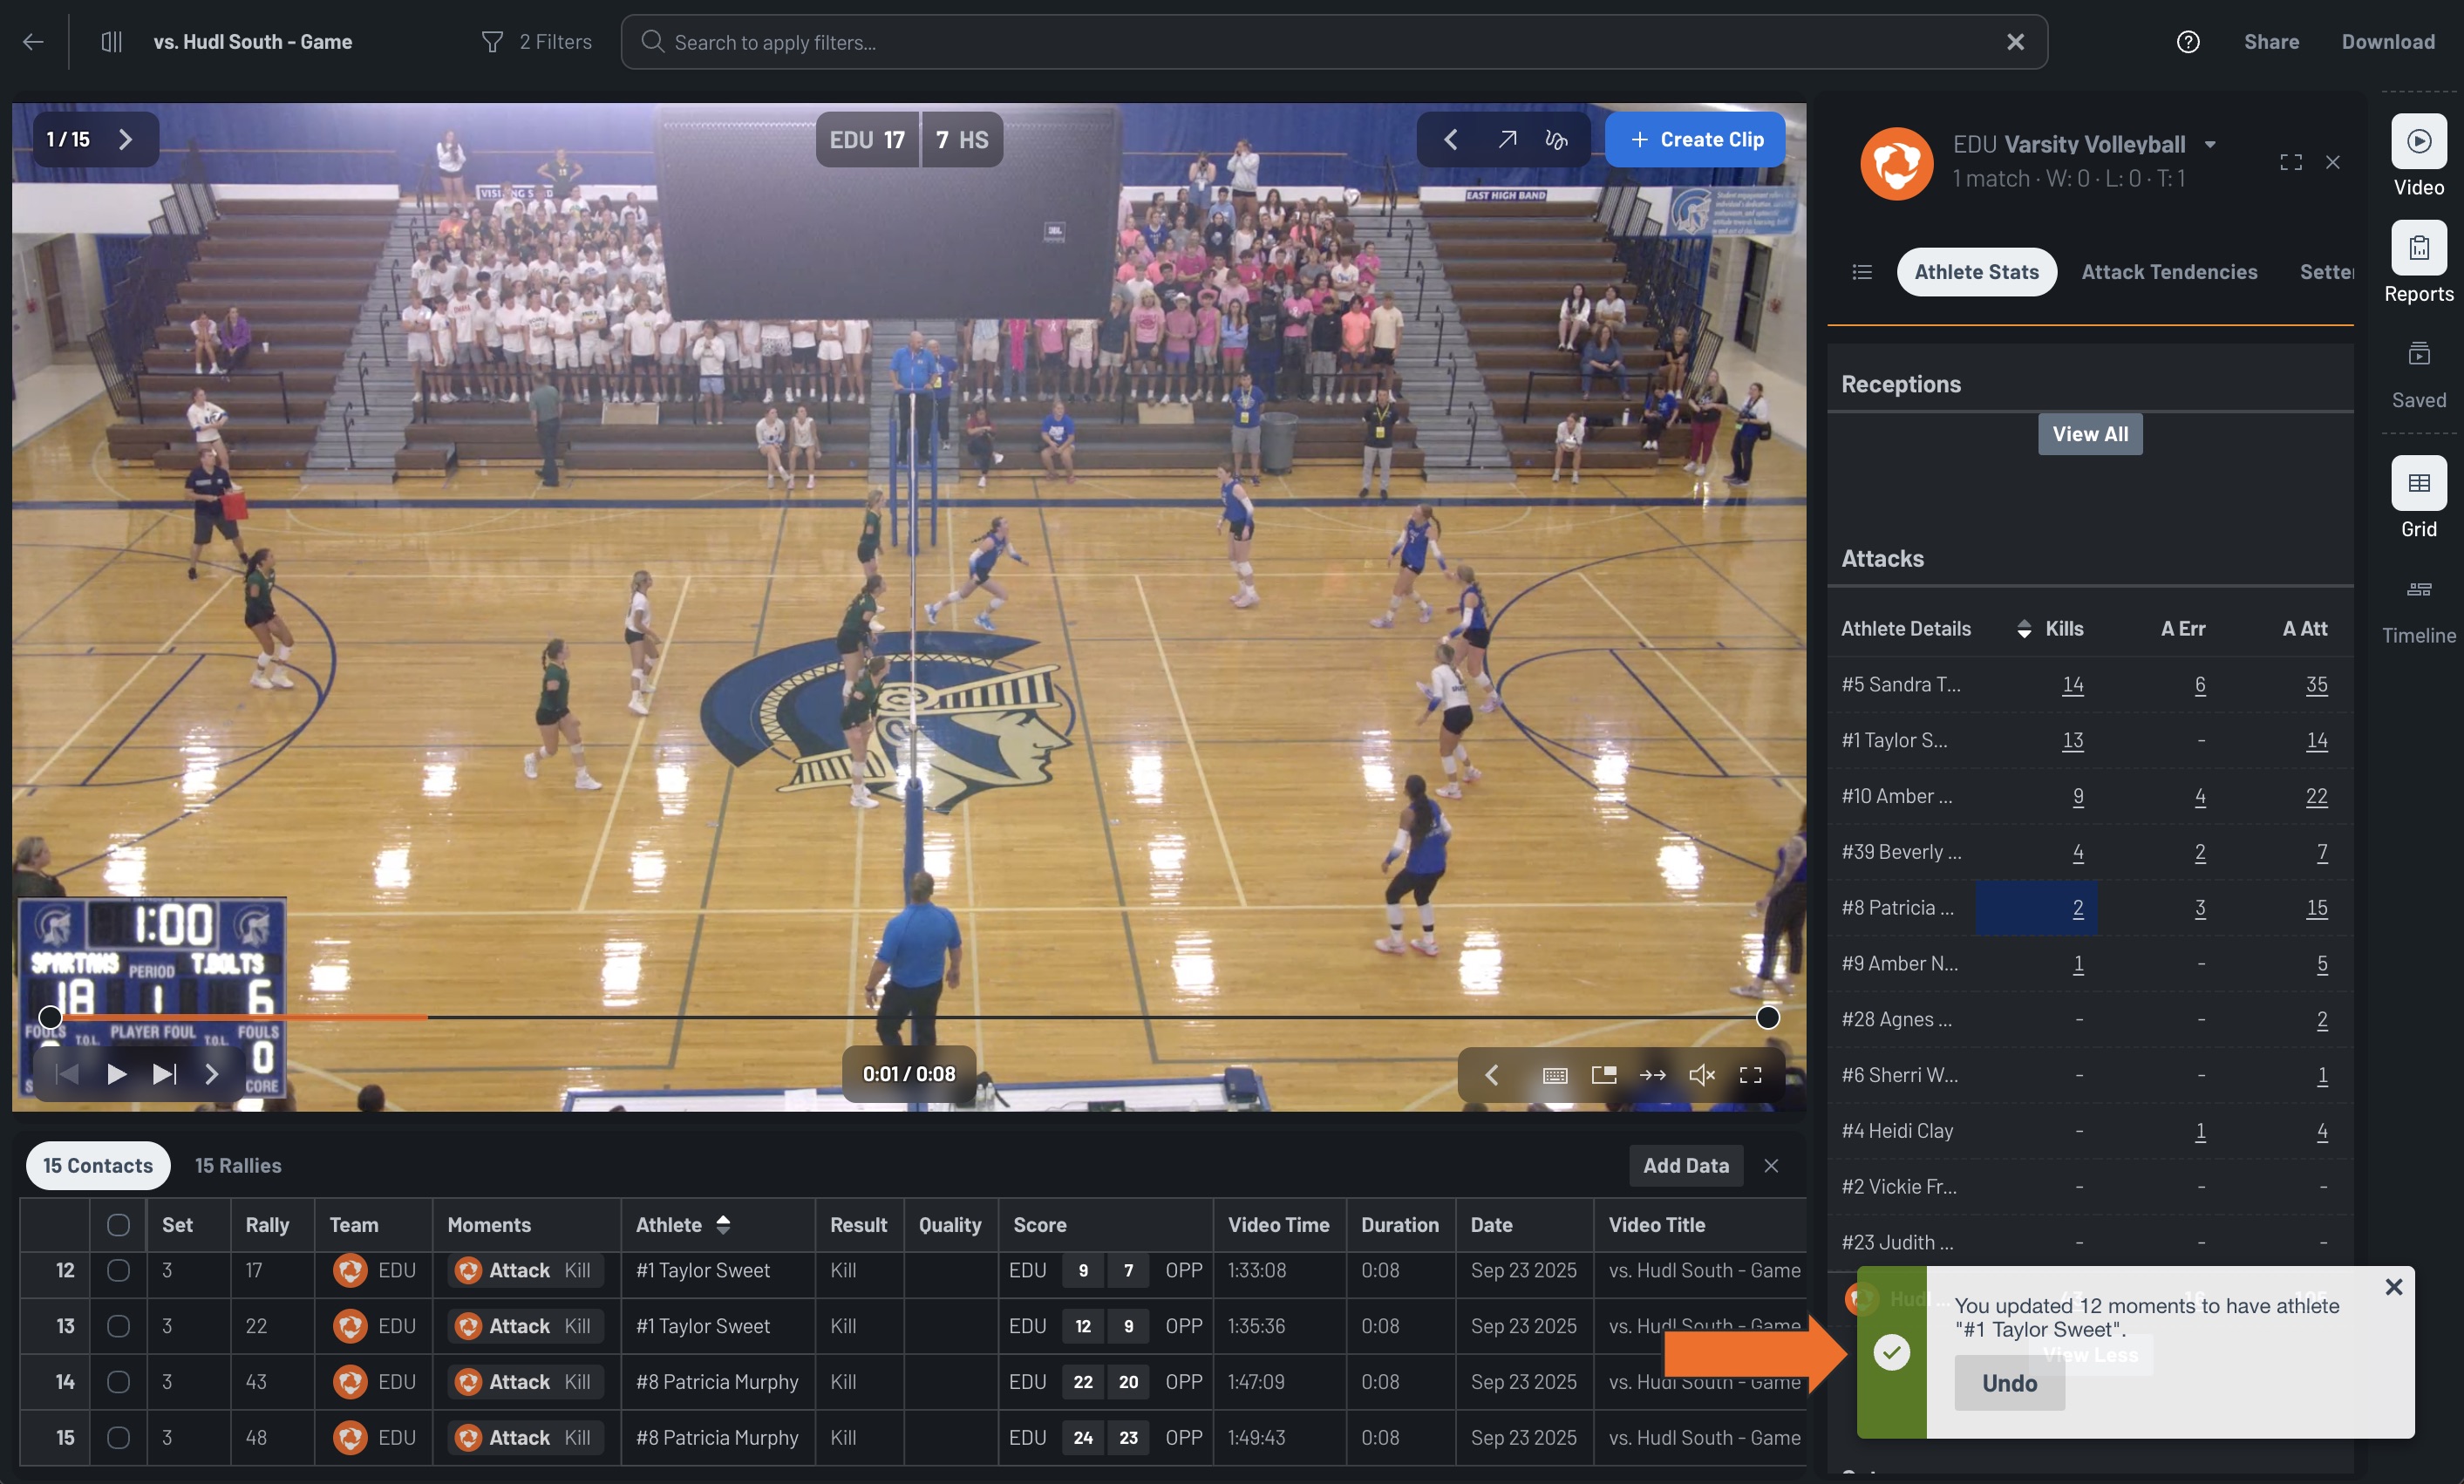Toggle the sidebar panel layout icon
2464x1484 pixels.
click(x=111, y=42)
